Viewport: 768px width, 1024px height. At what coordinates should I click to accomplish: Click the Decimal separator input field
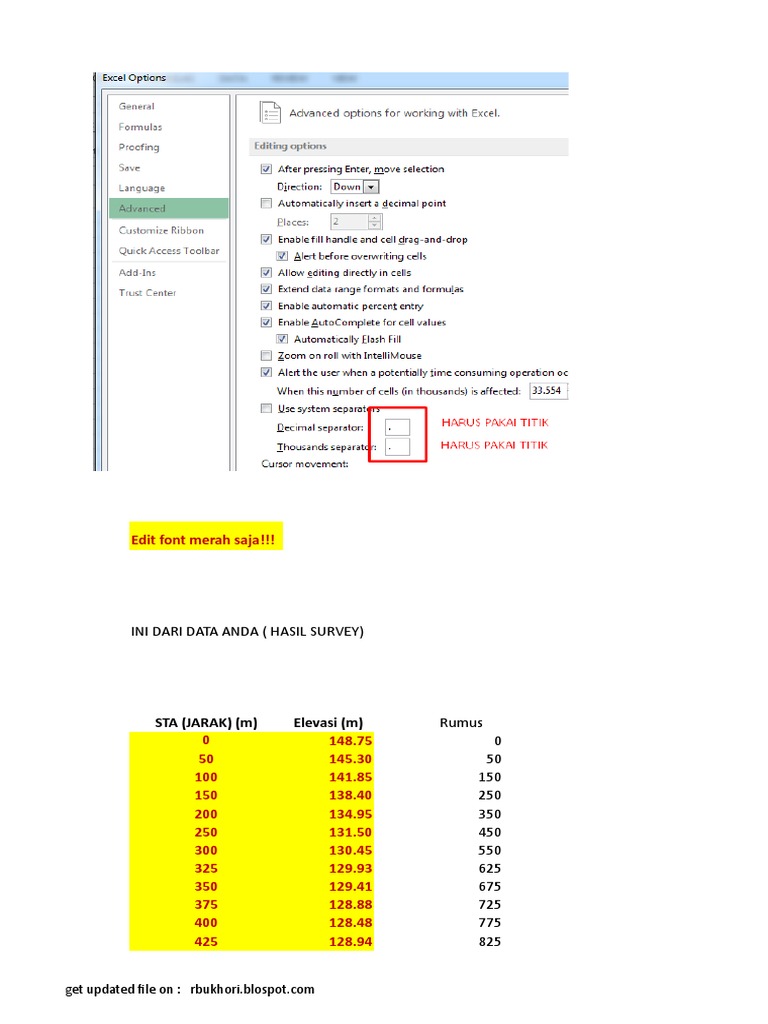click(x=397, y=428)
